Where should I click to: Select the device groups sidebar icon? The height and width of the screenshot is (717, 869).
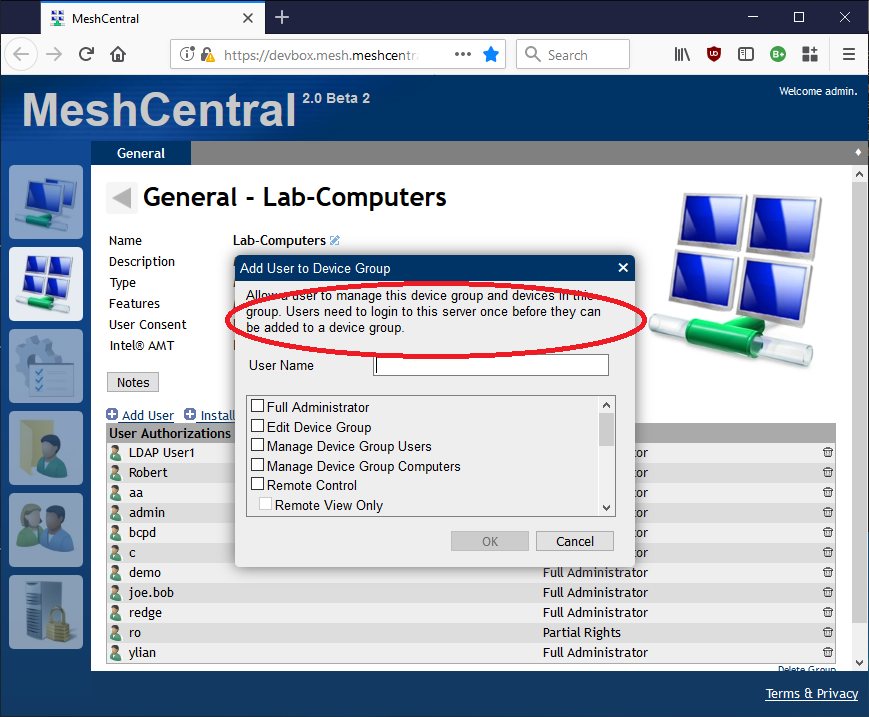coord(45,284)
